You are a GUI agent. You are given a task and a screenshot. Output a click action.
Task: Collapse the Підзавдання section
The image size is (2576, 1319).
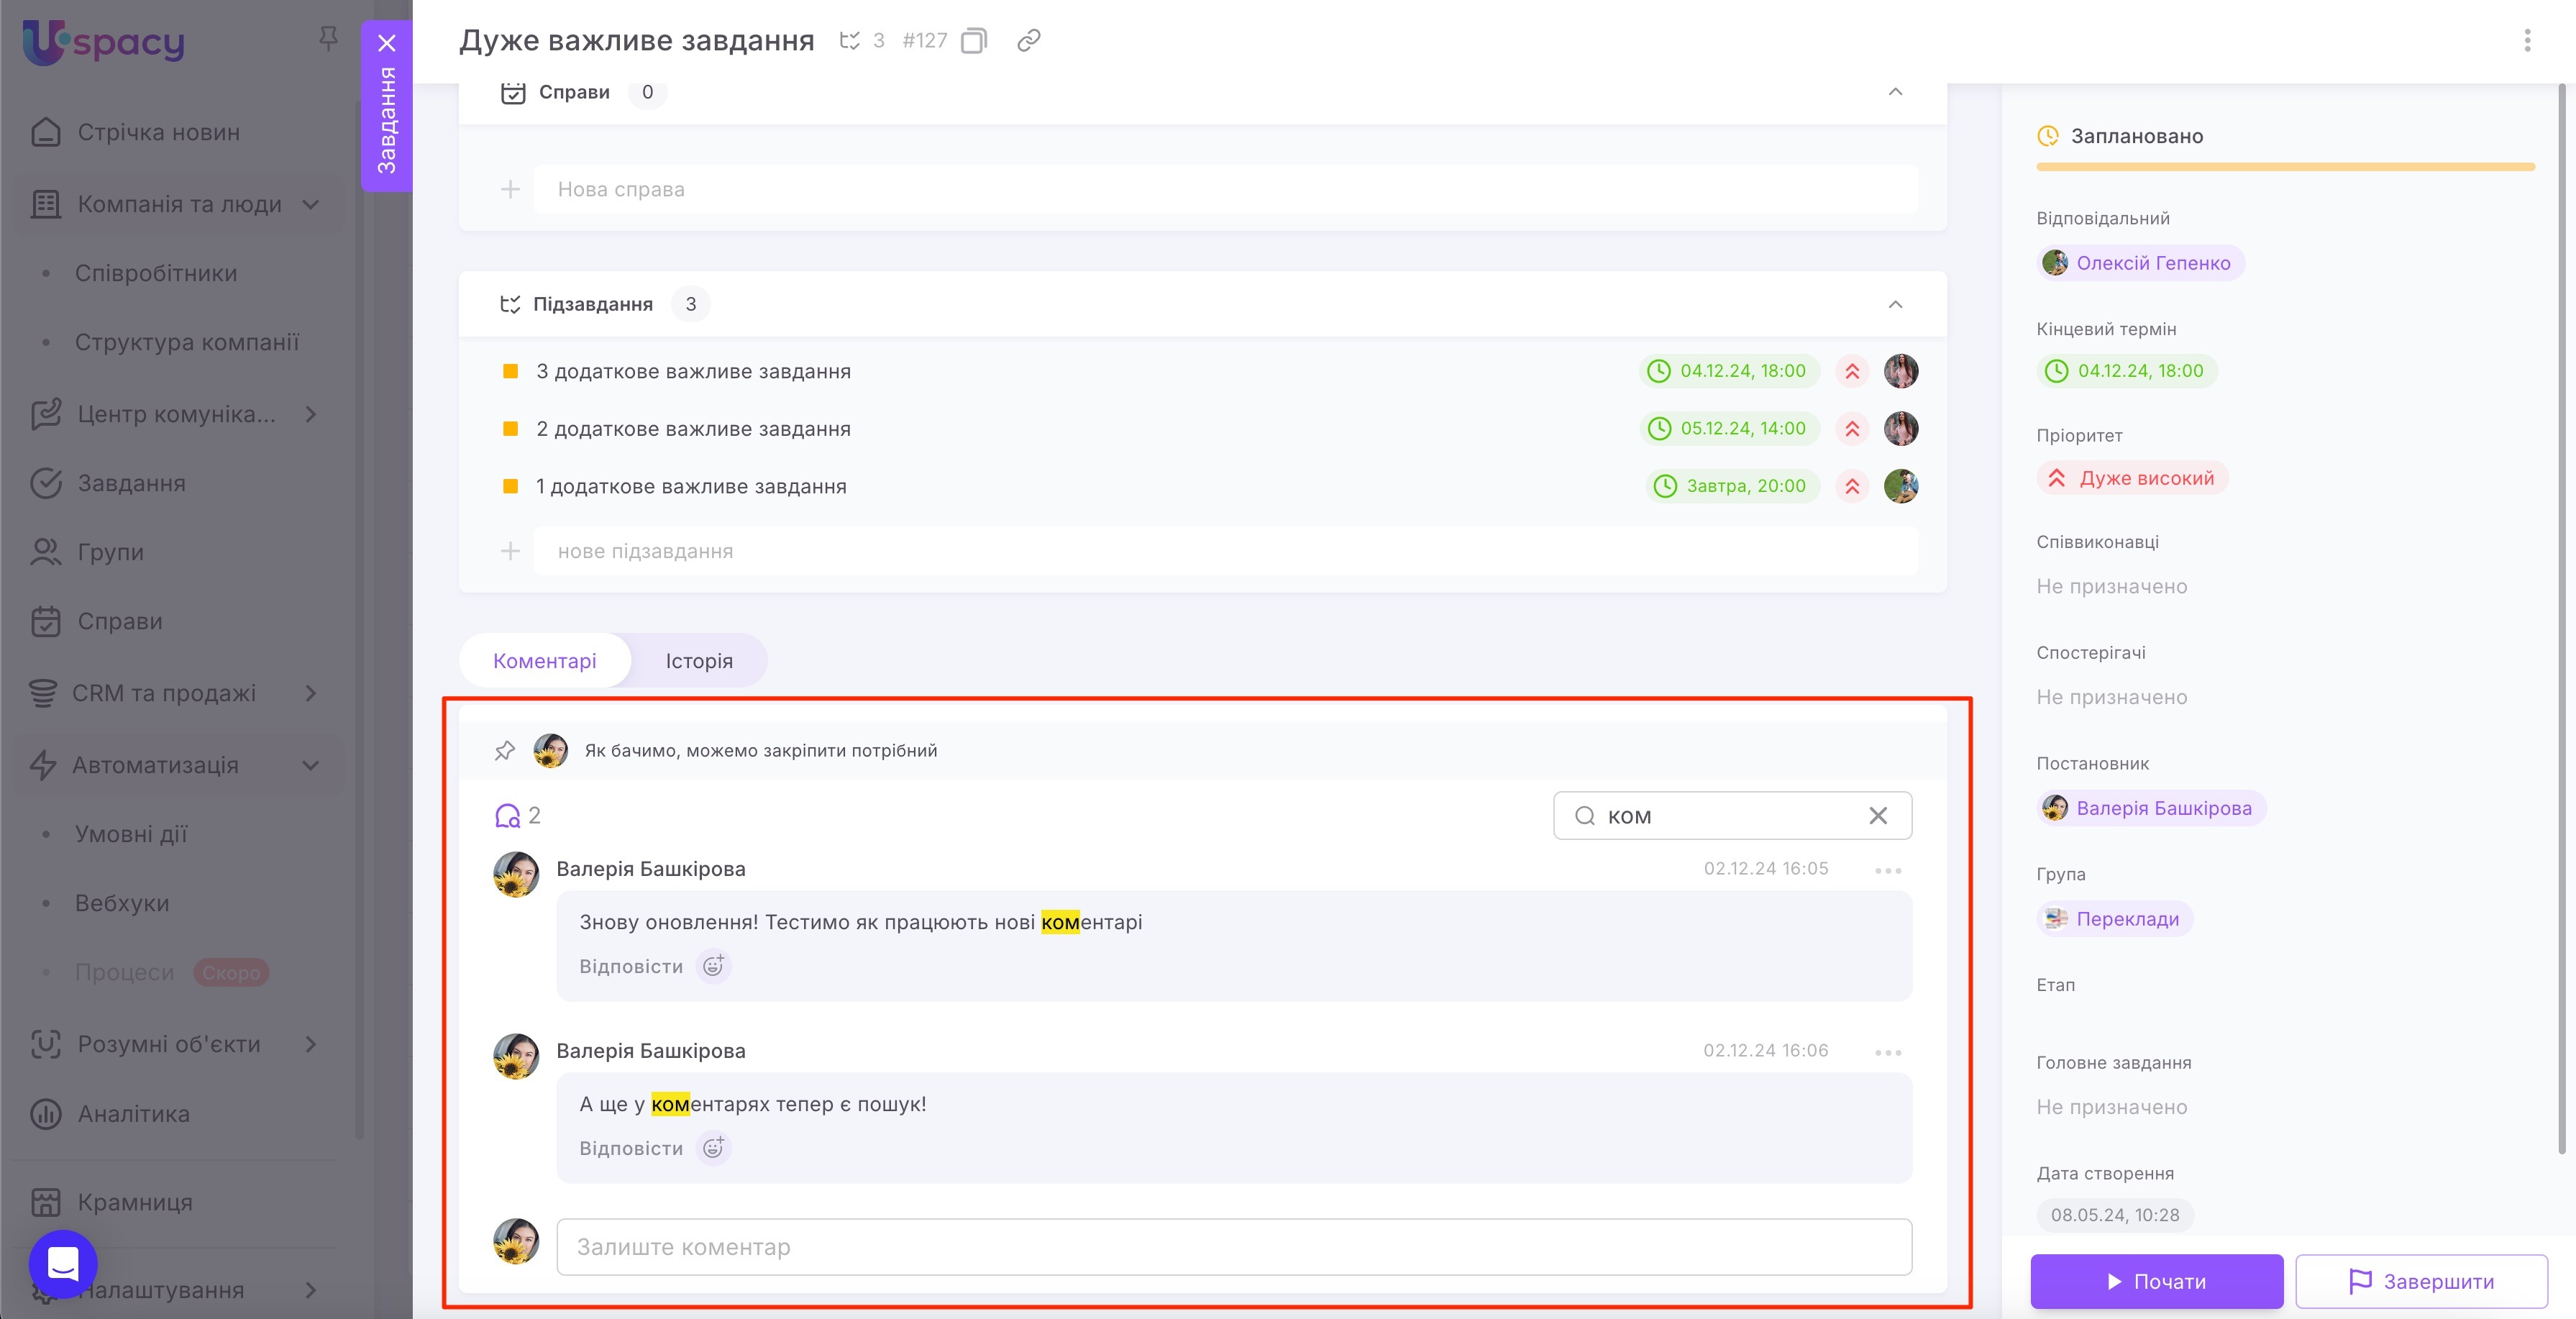click(x=1894, y=304)
